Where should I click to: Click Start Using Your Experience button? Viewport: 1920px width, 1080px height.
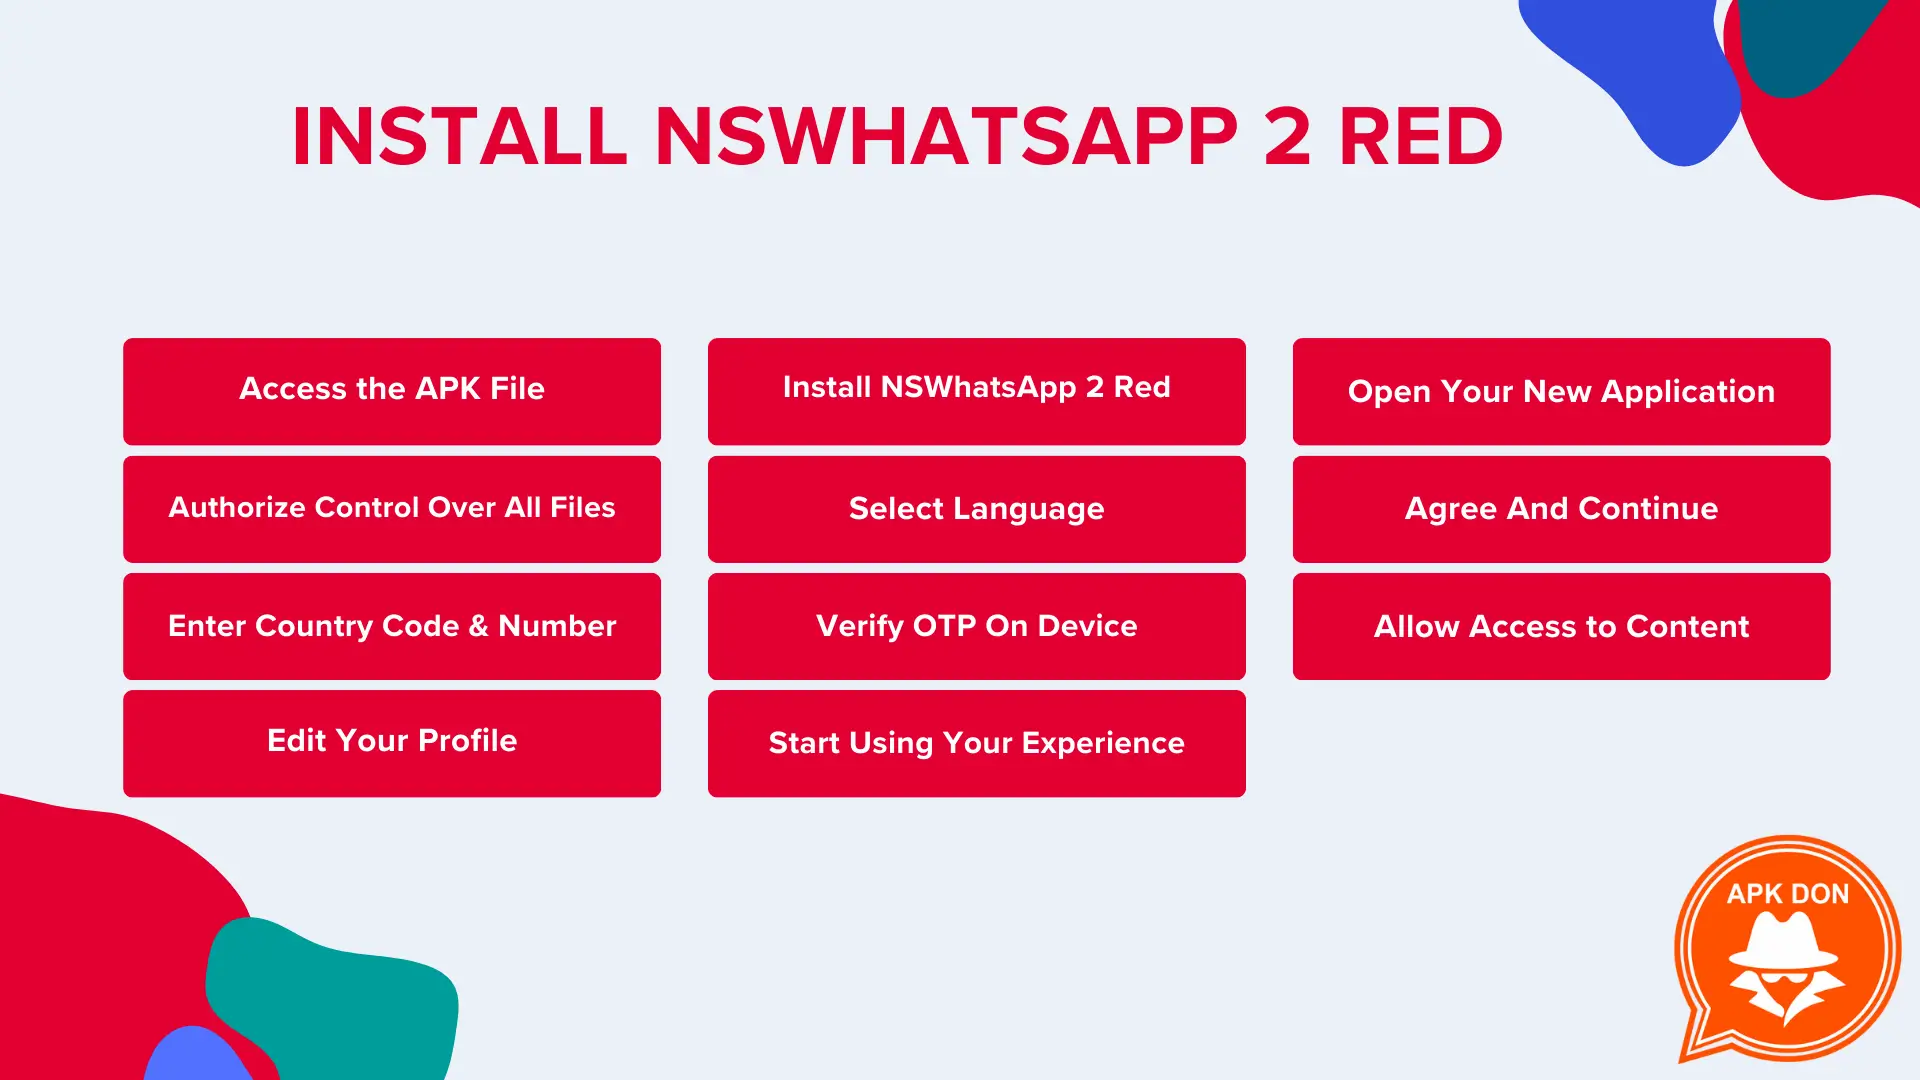coord(976,742)
